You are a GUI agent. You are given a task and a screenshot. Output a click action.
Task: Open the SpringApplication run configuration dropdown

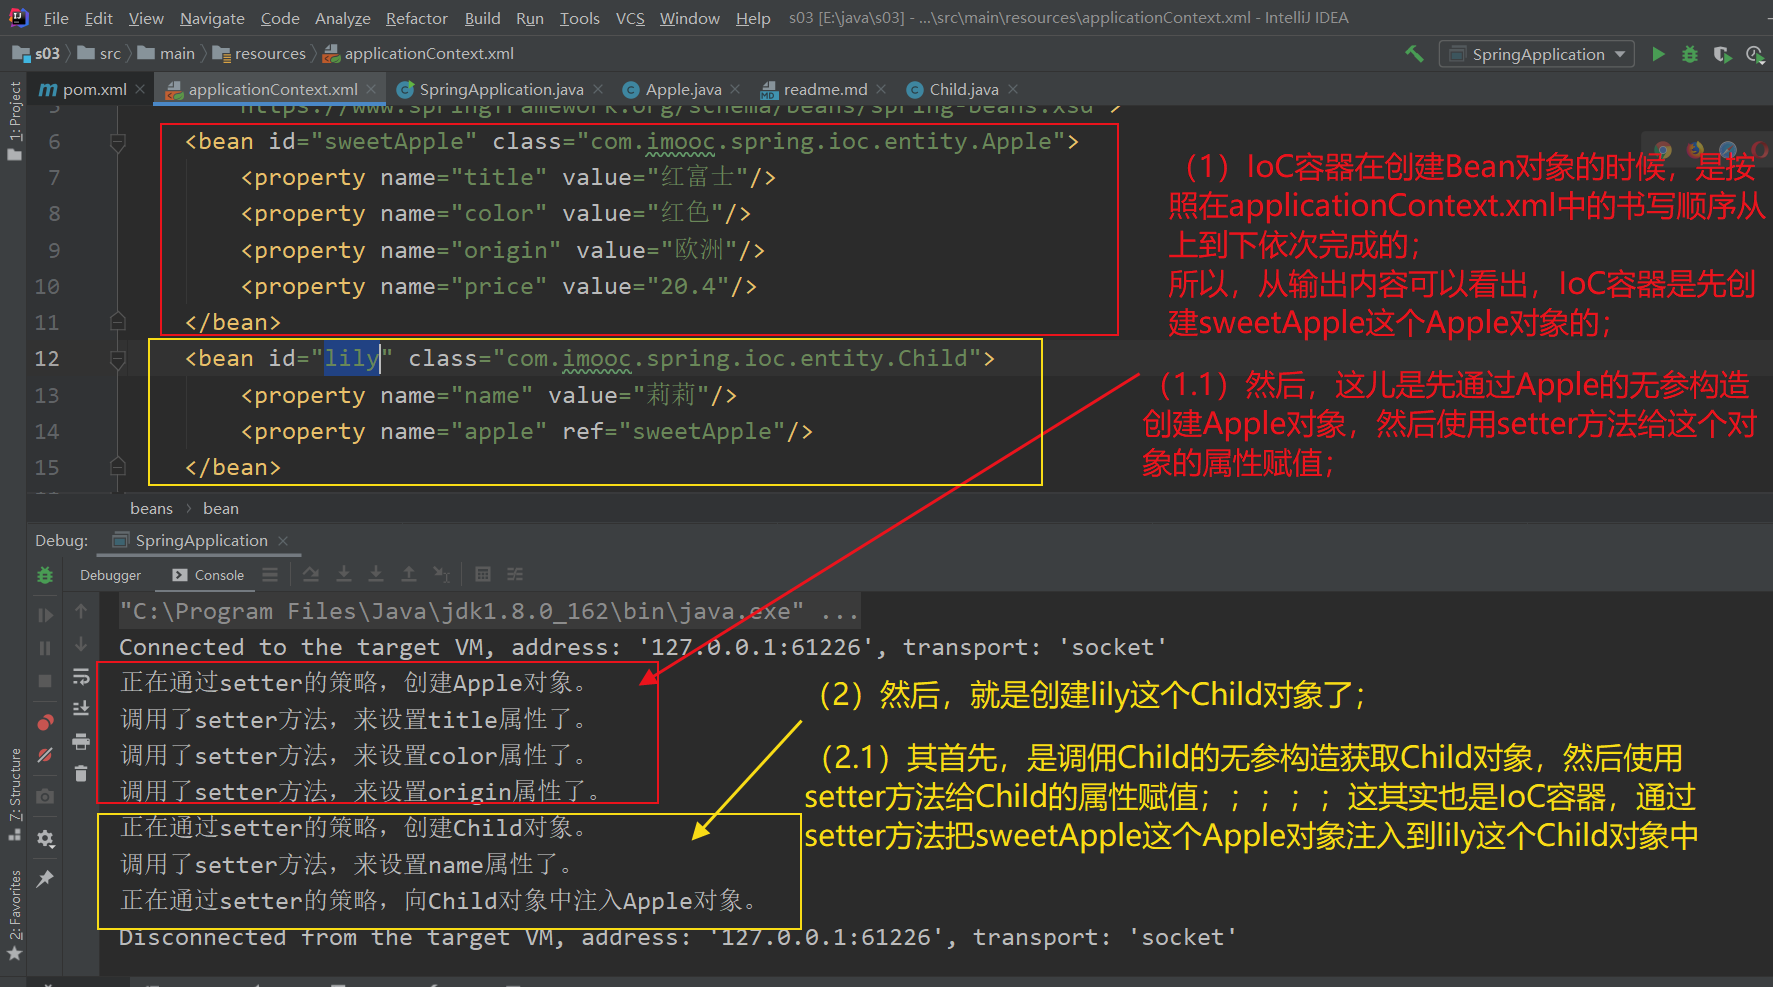pos(1620,54)
